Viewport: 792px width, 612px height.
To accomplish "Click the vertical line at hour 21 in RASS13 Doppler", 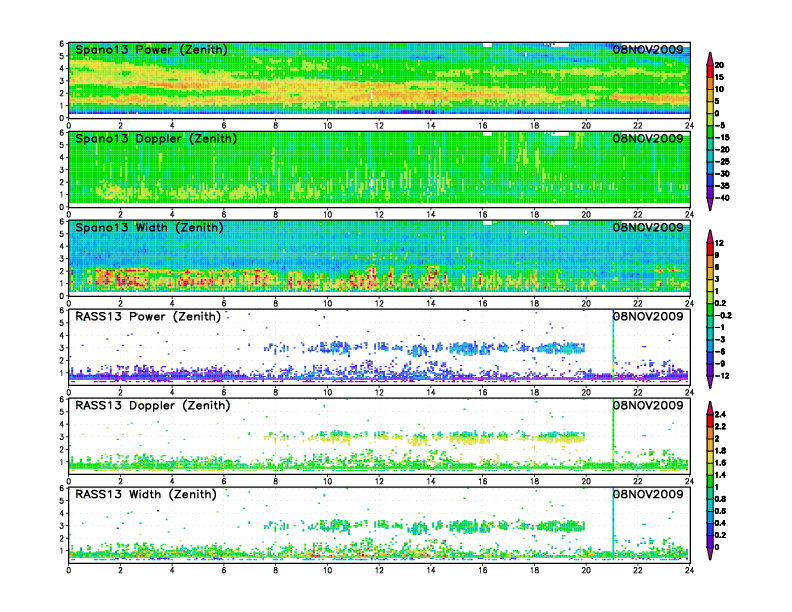I will pos(613,435).
